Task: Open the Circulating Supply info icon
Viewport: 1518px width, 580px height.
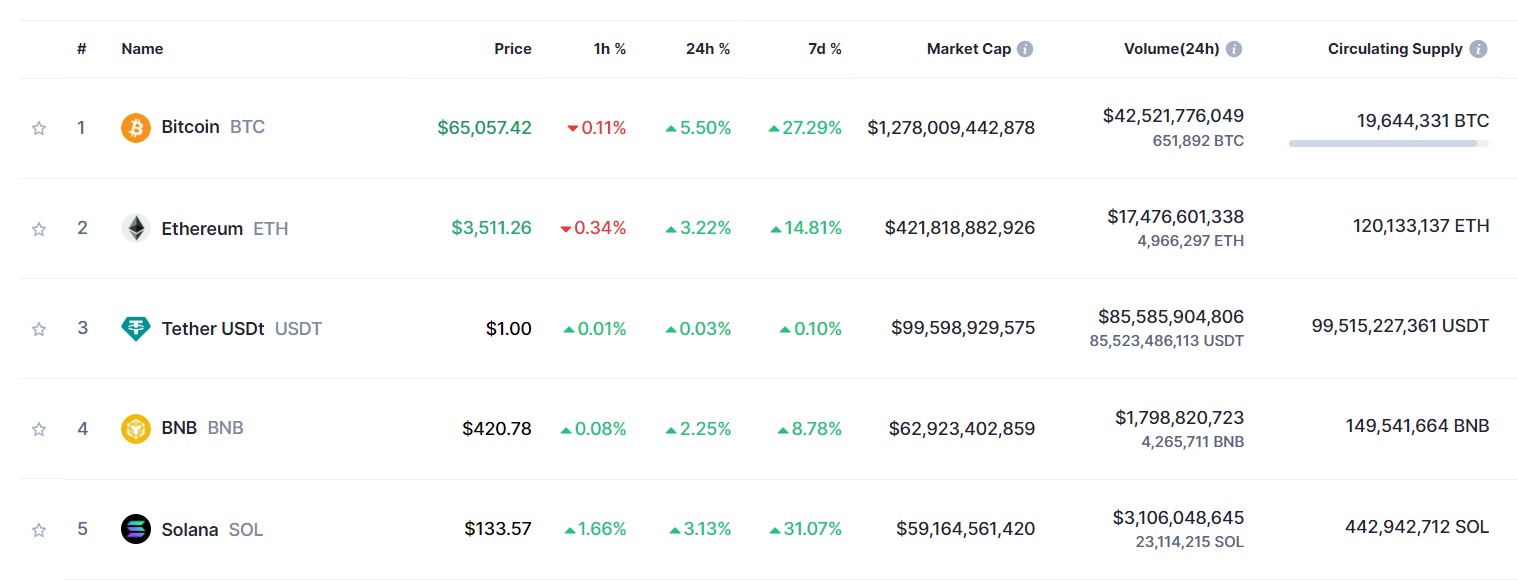Action: tap(1478, 49)
